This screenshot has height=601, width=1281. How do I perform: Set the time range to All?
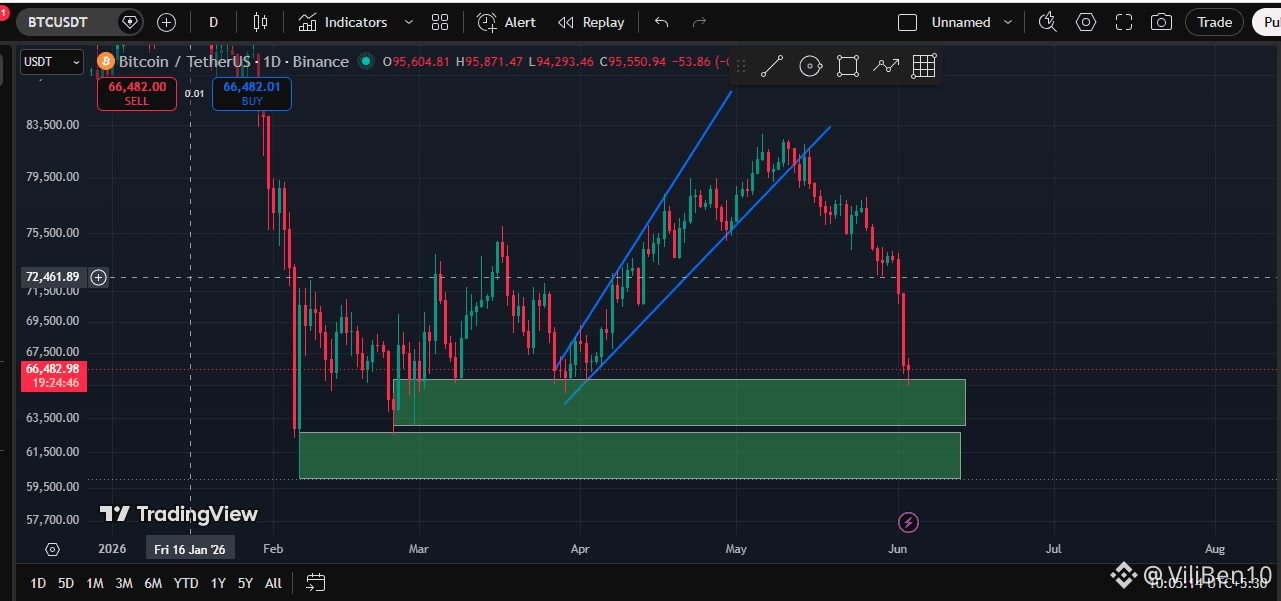pos(273,583)
